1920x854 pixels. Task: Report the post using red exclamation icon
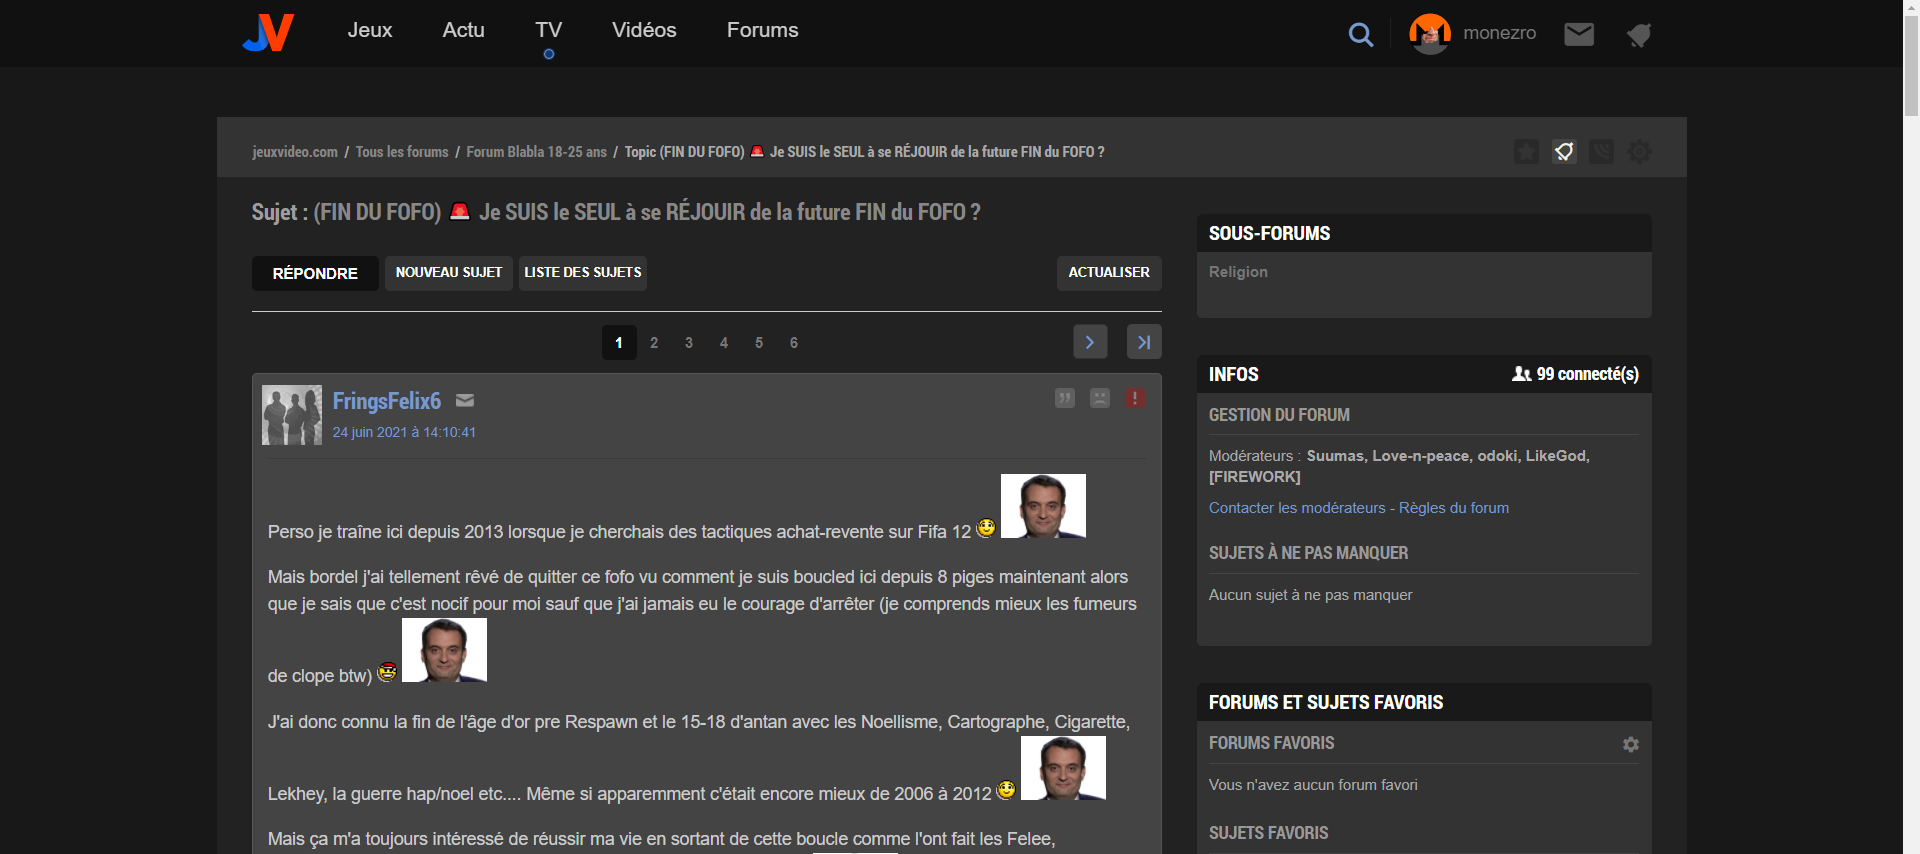(1135, 398)
